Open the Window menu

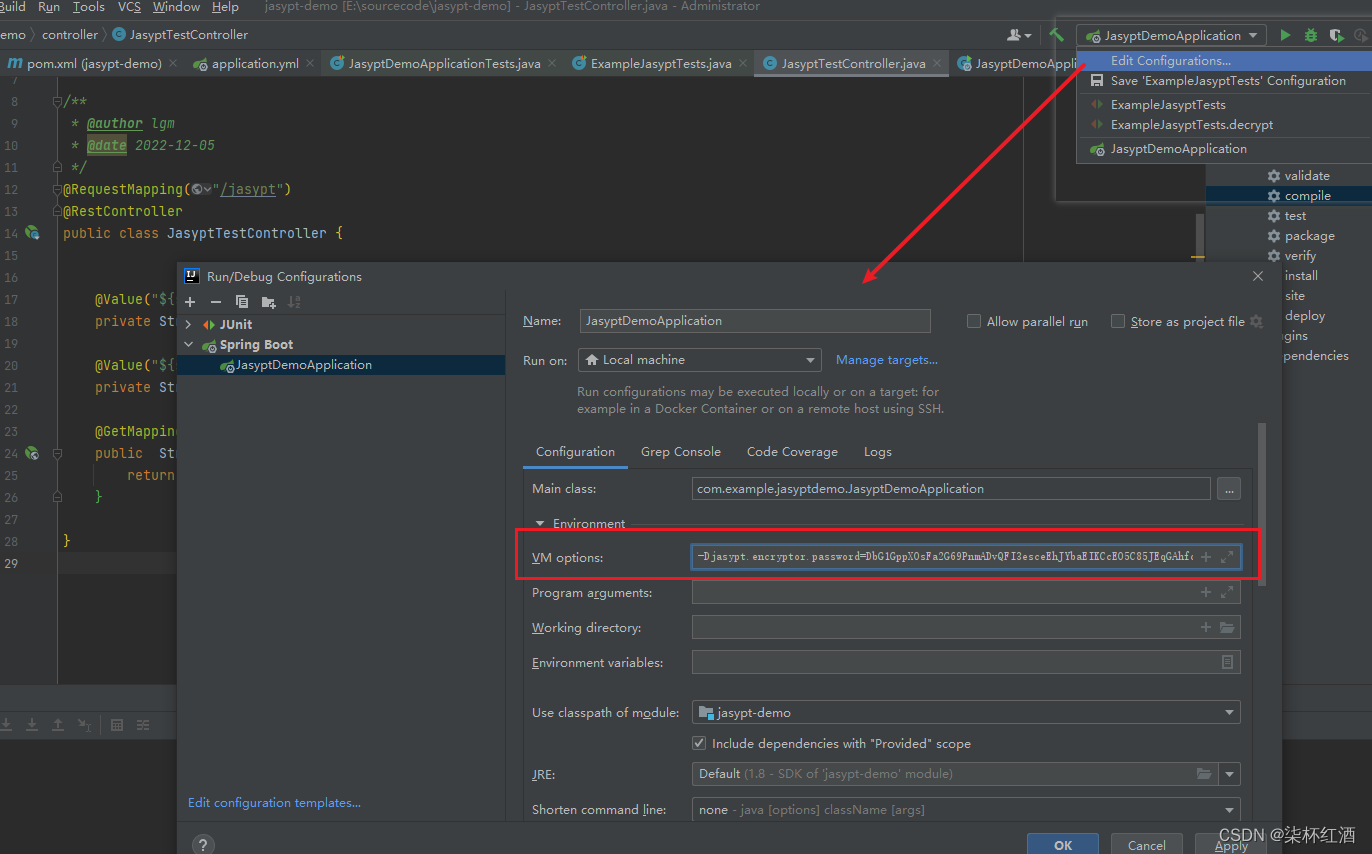[x=176, y=7]
